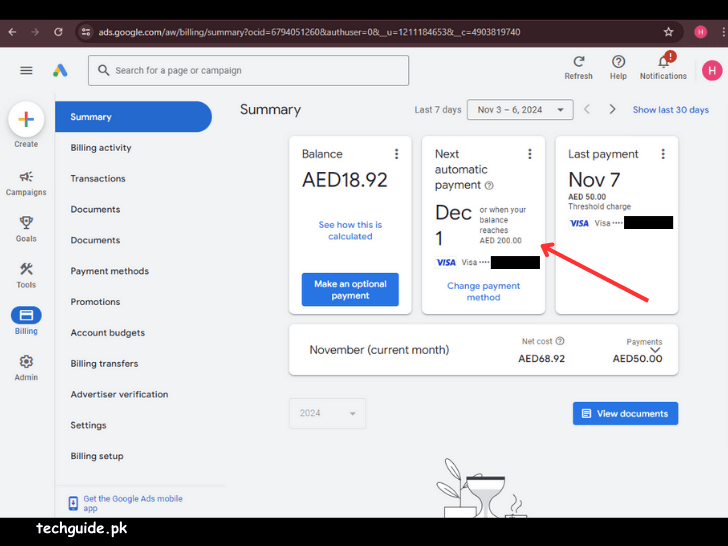The image size is (728, 546).
Task: Click the Nov 7 last payment date
Action: (594, 180)
